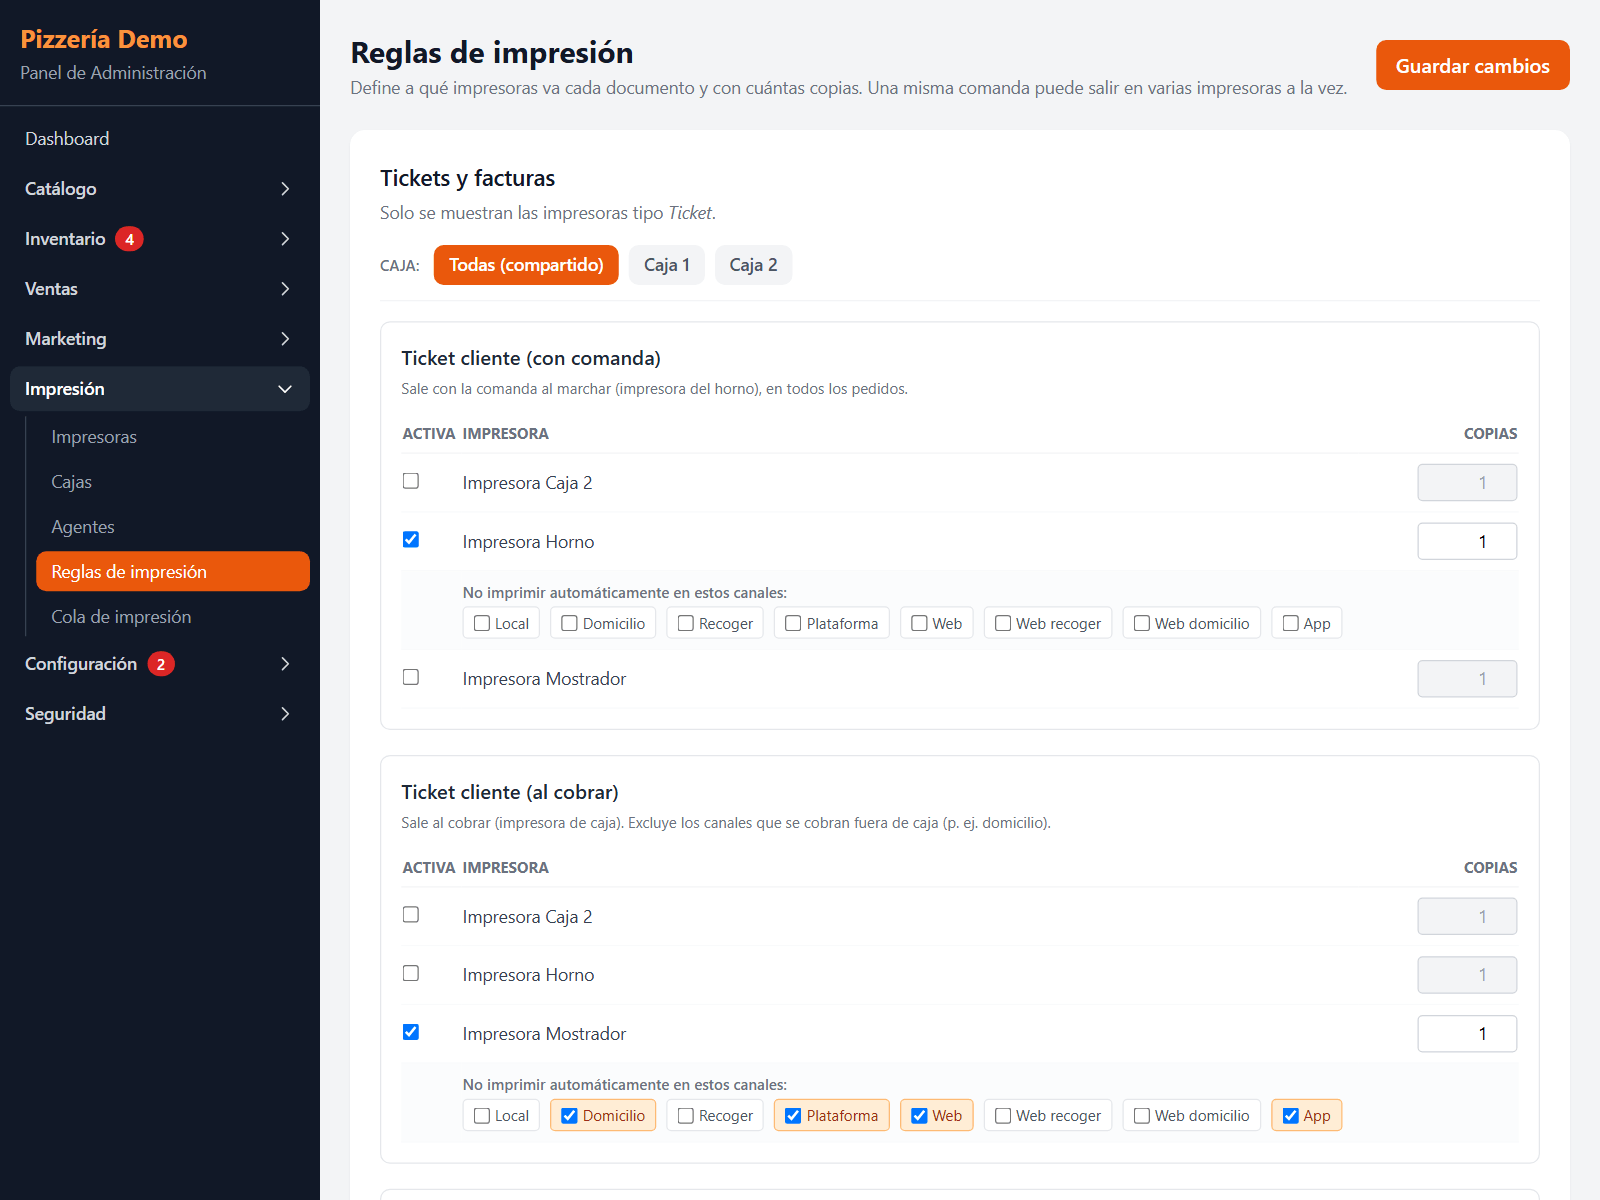Uncheck Impresora Horno in con comanda ticket

click(x=411, y=540)
